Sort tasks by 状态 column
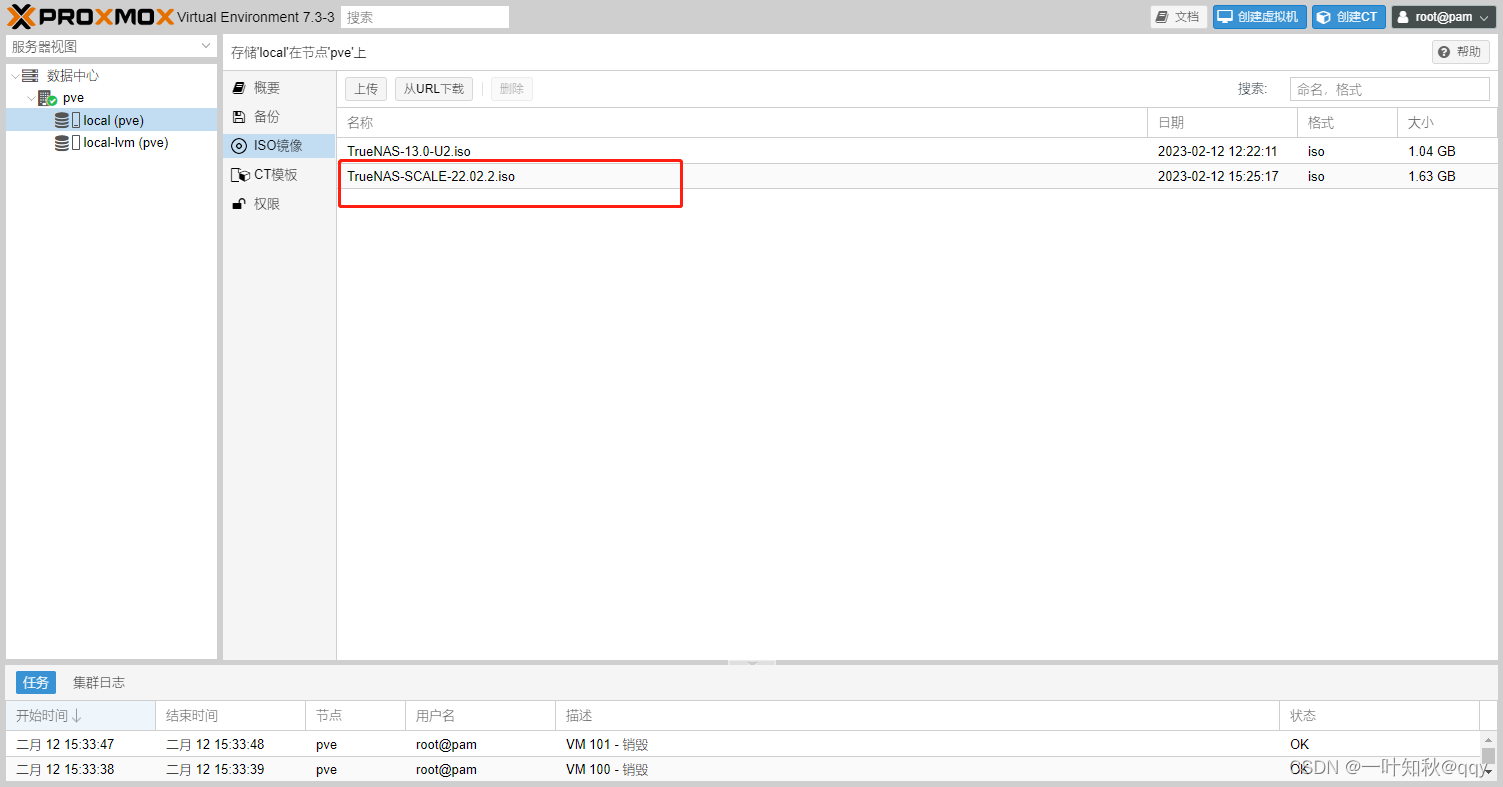The width and height of the screenshot is (1503, 787). pos(1379,715)
